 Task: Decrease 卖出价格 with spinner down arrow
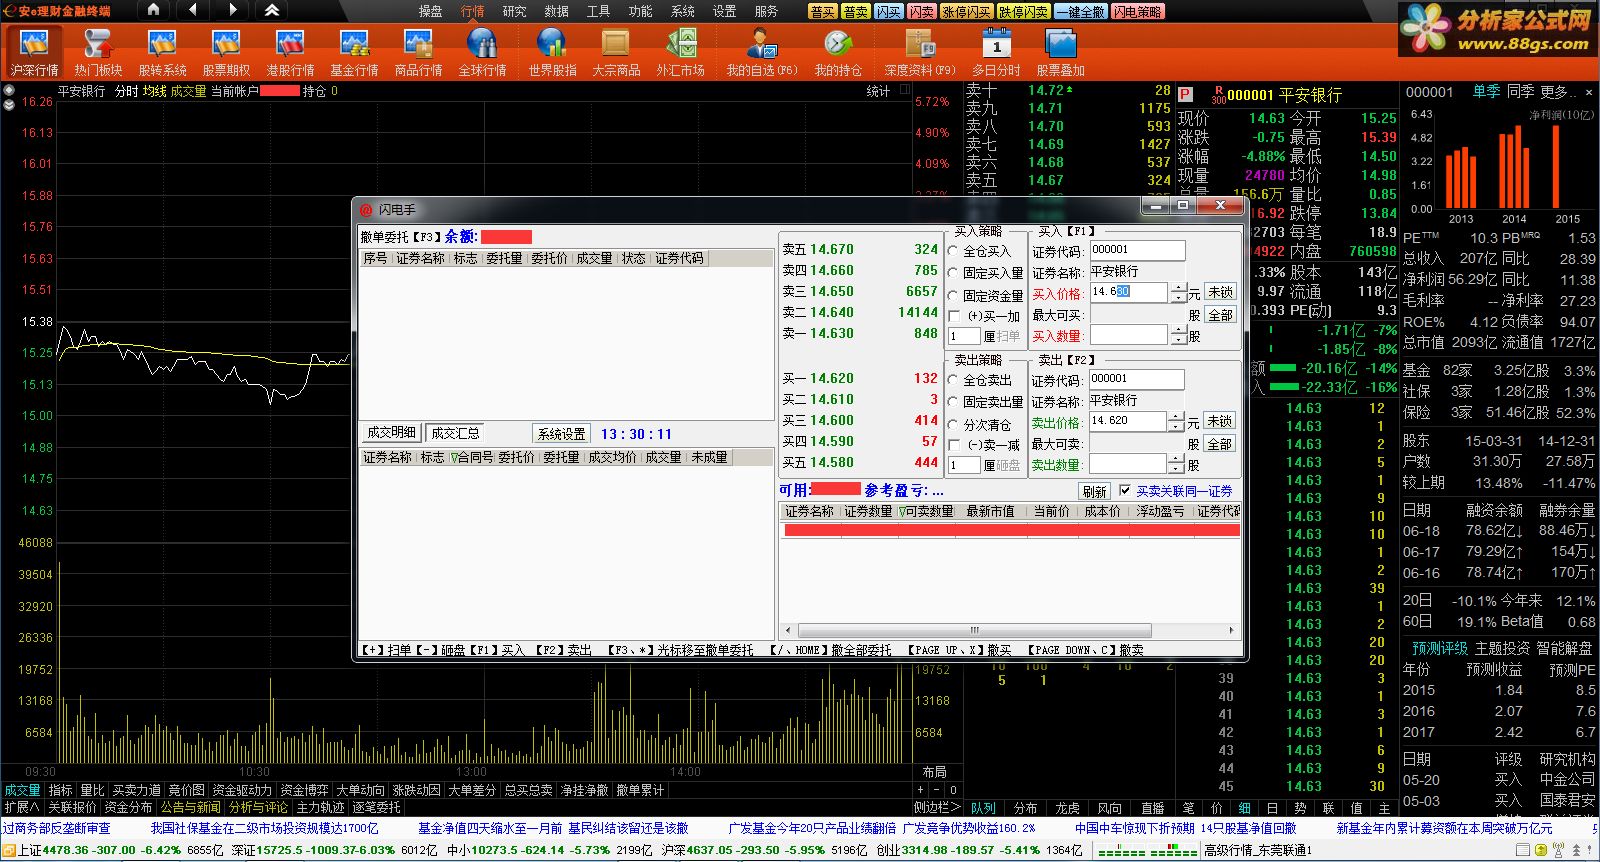pyautogui.click(x=1177, y=427)
